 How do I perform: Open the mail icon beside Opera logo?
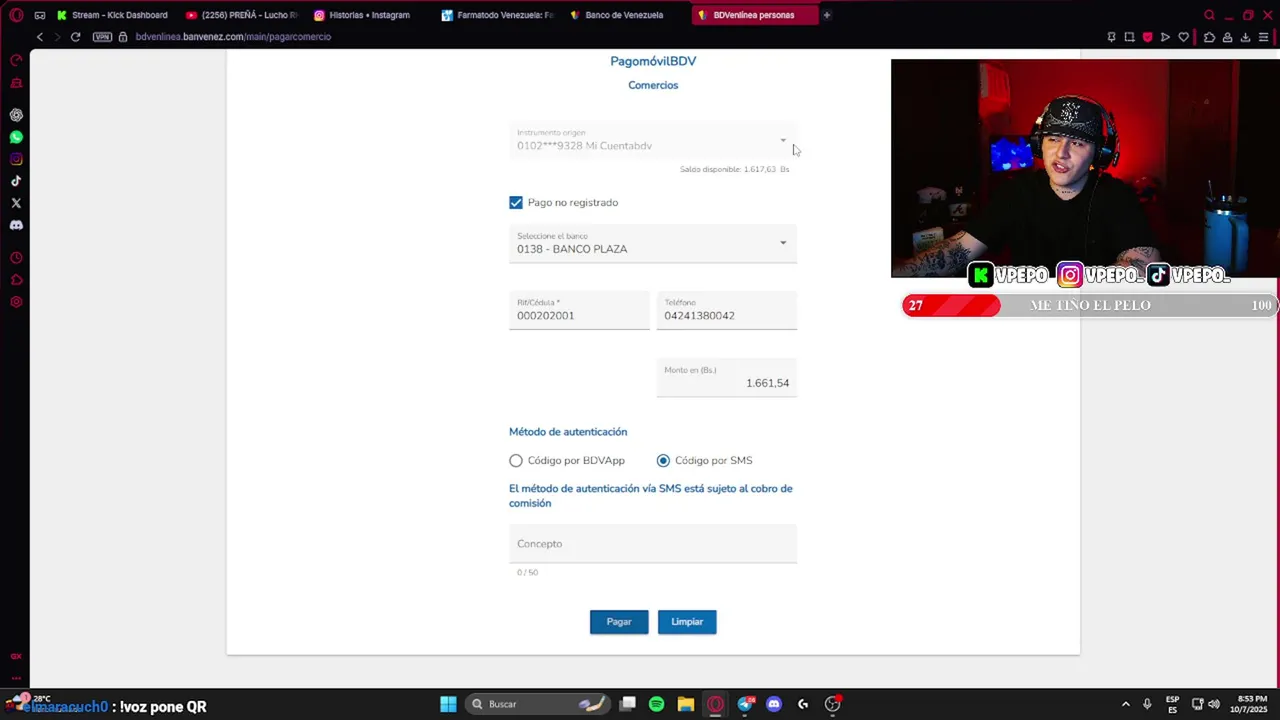click(x=40, y=15)
